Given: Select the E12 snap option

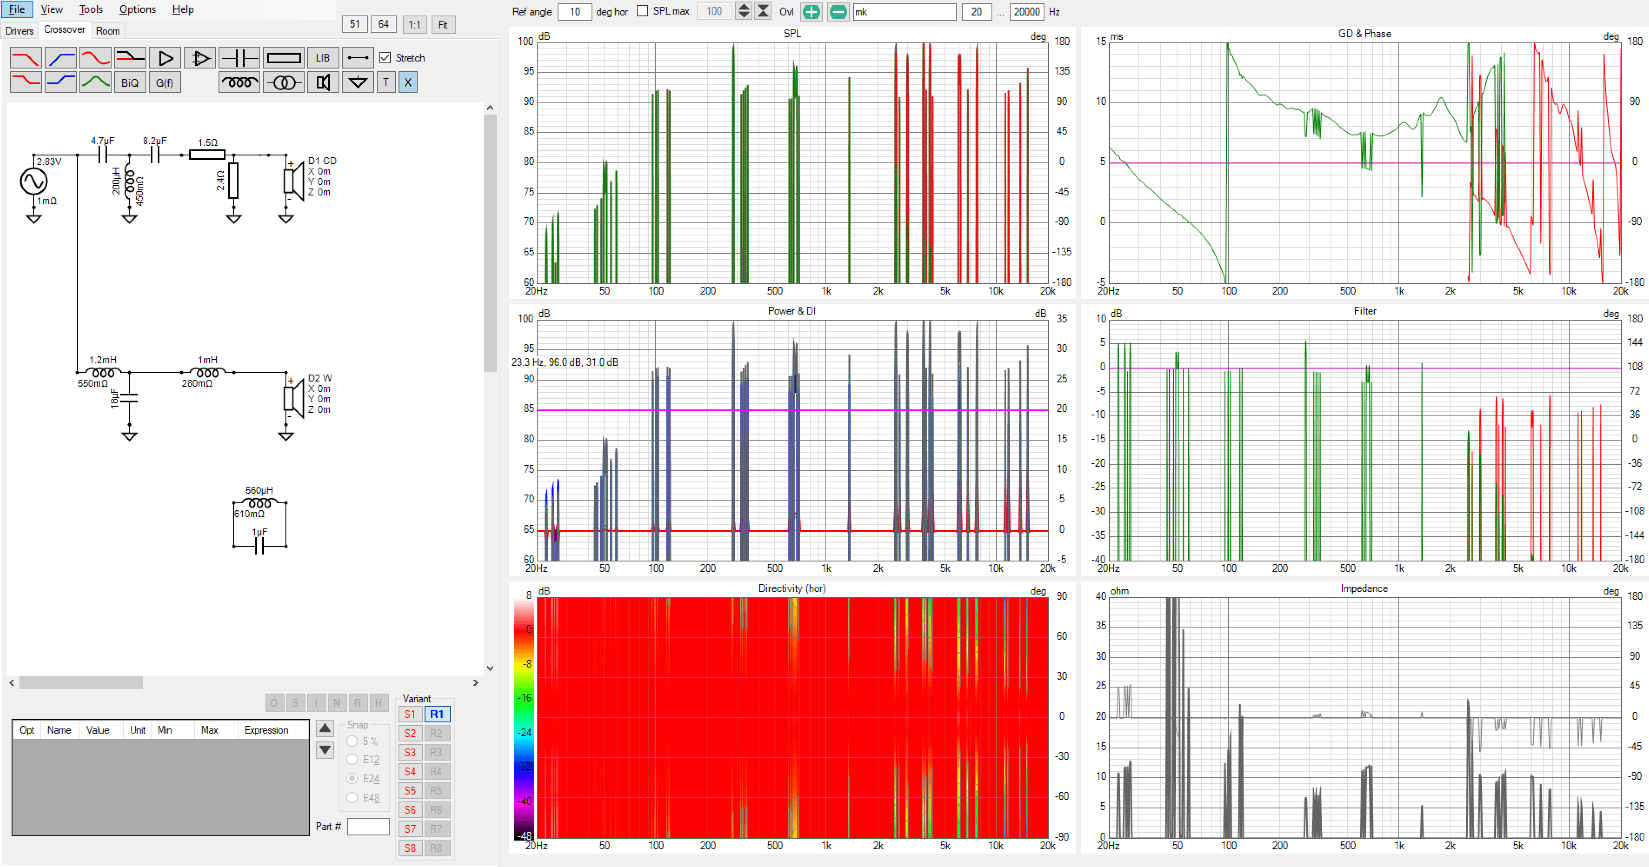Looking at the screenshot, I should click(x=352, y=760).
